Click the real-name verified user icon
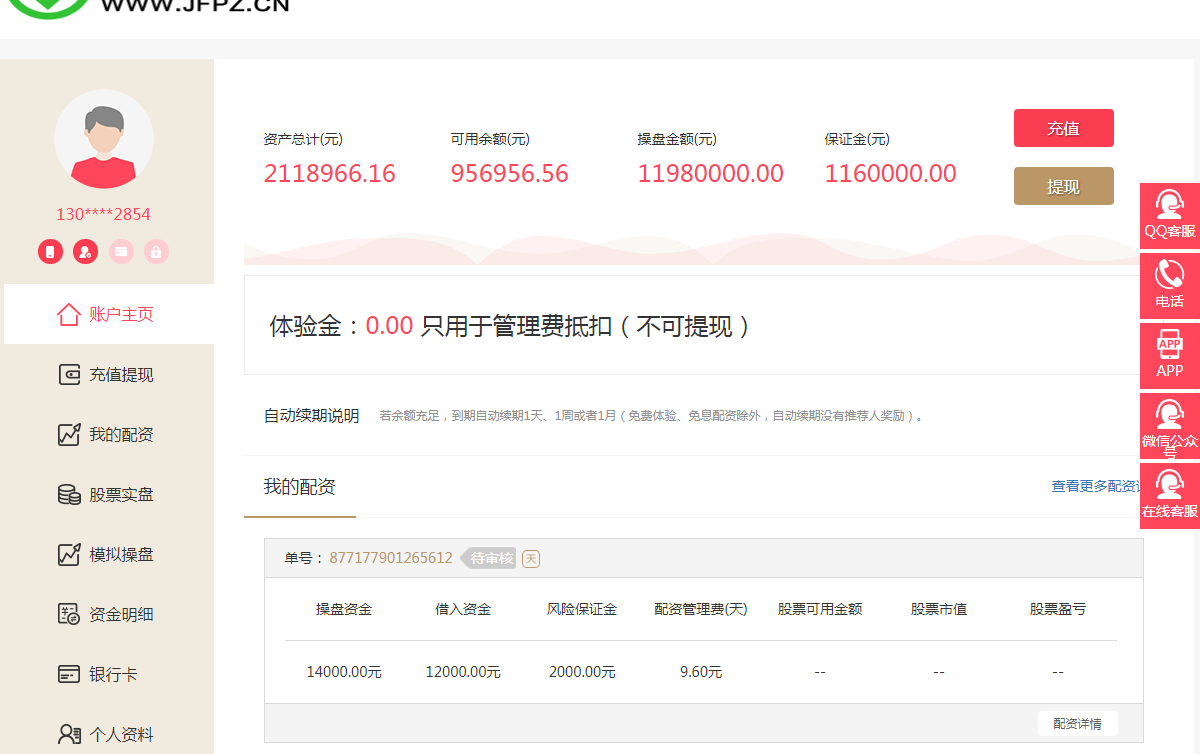1200x754 pixels. [x=85, y=251]
